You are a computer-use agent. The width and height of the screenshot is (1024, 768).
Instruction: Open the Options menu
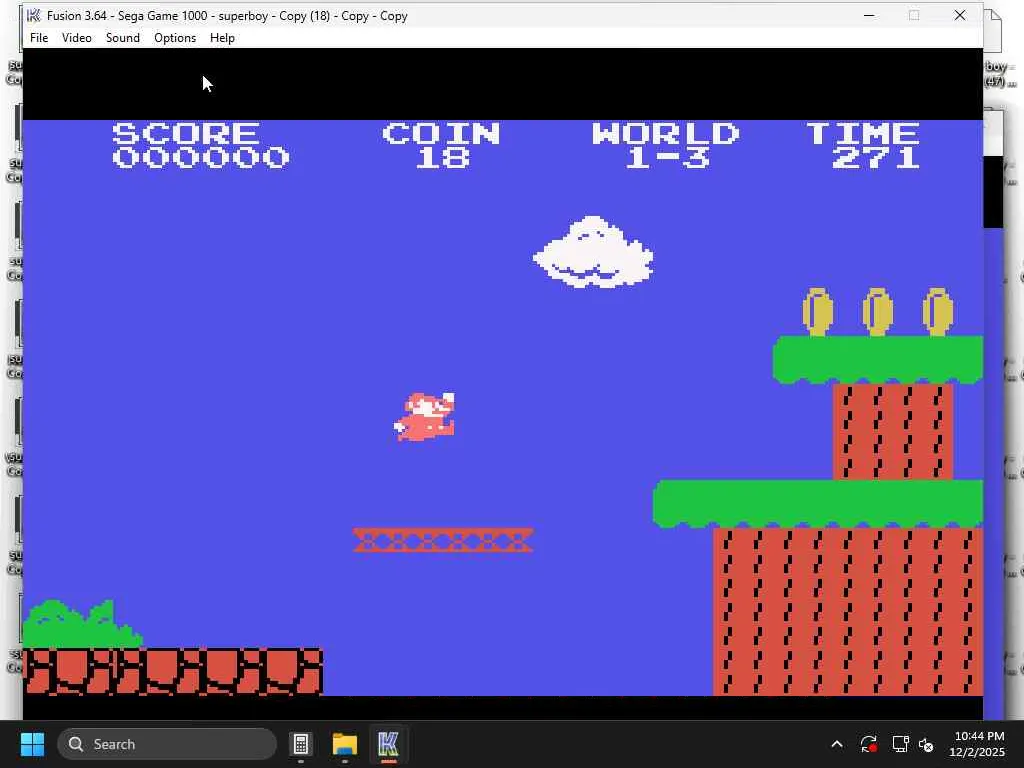tap(175, 38)
